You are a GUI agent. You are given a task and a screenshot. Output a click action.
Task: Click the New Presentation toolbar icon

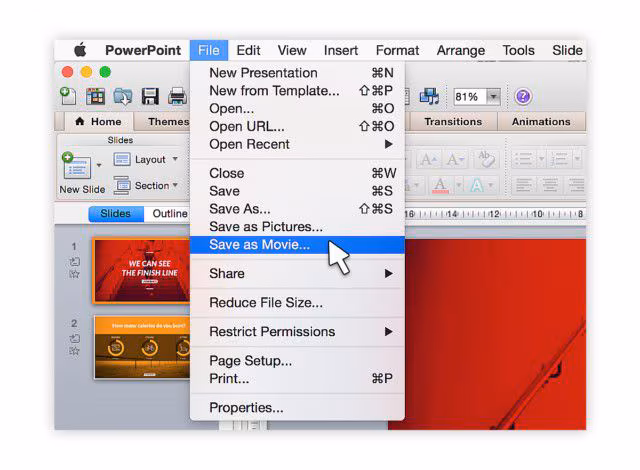point(68,96)
